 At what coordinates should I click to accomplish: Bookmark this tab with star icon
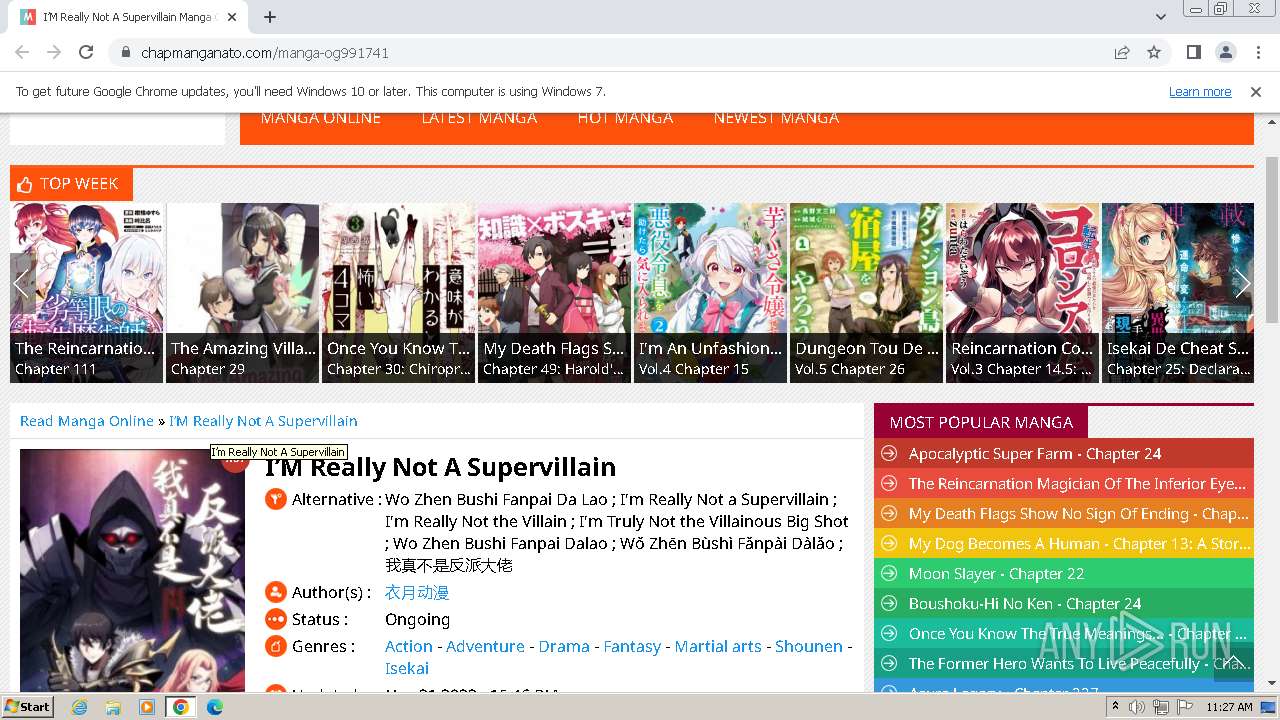coord(1154,52)
